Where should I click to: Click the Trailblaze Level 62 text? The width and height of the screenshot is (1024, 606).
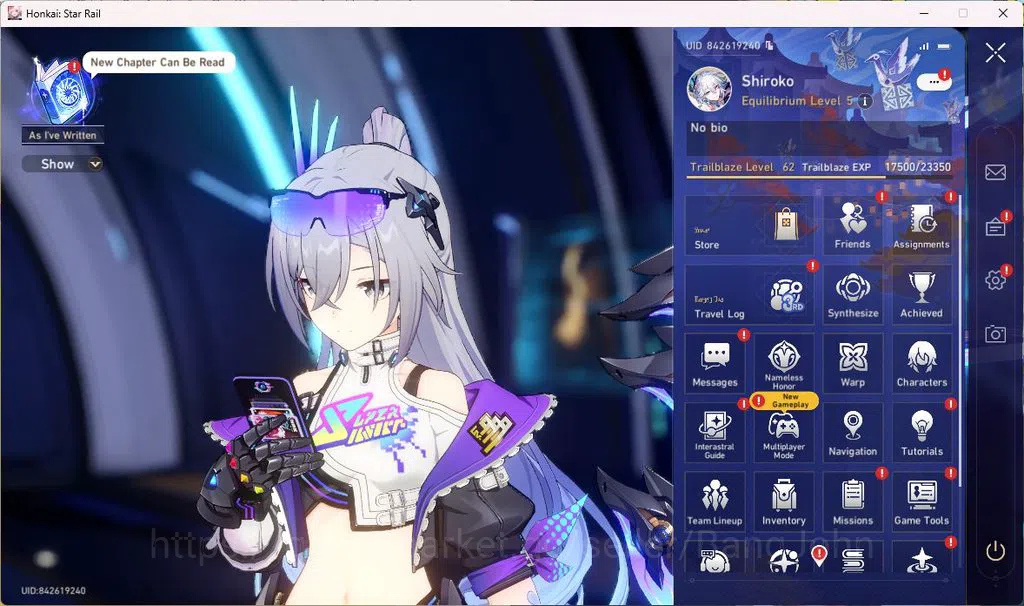[x=743, y=167]
